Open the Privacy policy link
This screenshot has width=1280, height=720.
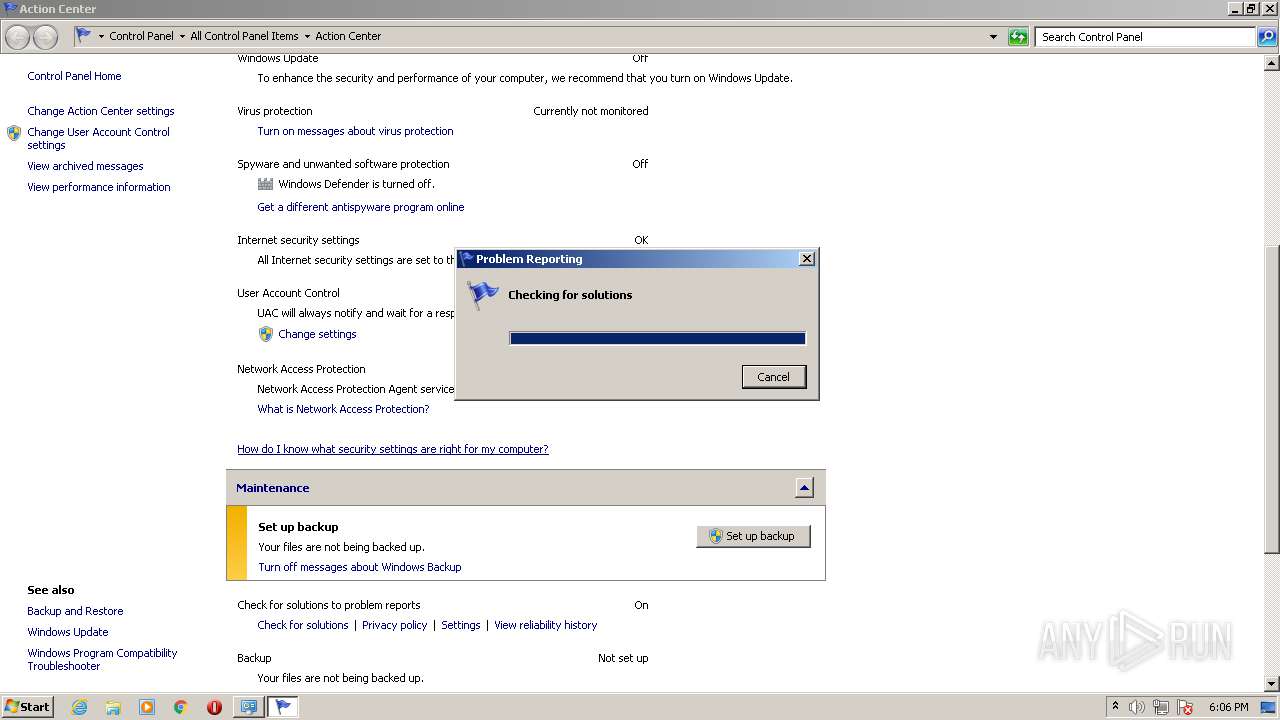pos(394,625)
